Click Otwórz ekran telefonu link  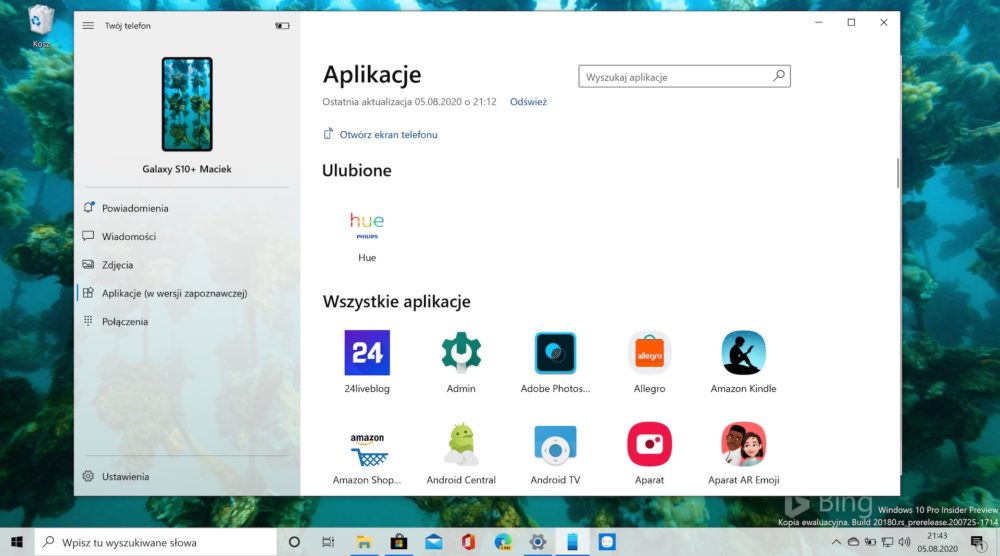click(380, 135)
